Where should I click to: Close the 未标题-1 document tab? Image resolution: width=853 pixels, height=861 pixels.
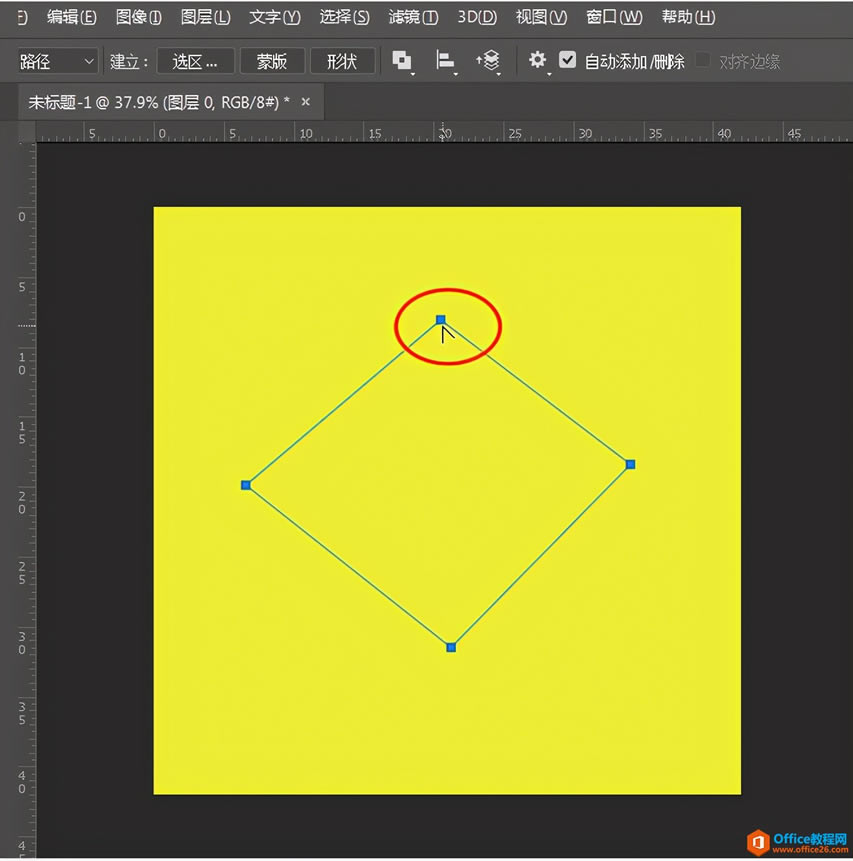pos(306,102)
